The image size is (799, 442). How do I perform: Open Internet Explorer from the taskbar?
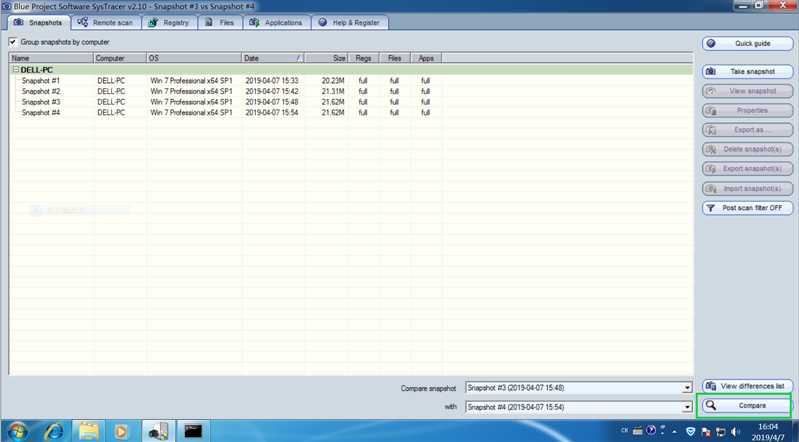(x=54, y=431)
